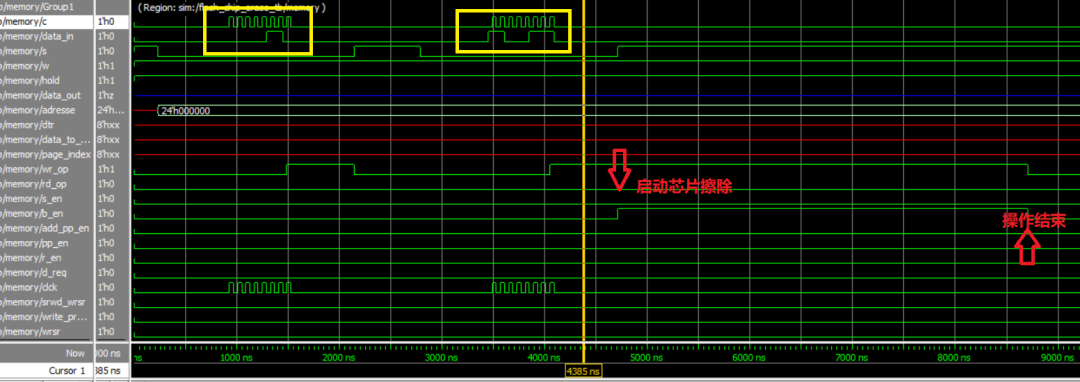This screenshot has width=1080, height=382.
Task: Click the 1'hz value of data_out
Action: point(105,95)
